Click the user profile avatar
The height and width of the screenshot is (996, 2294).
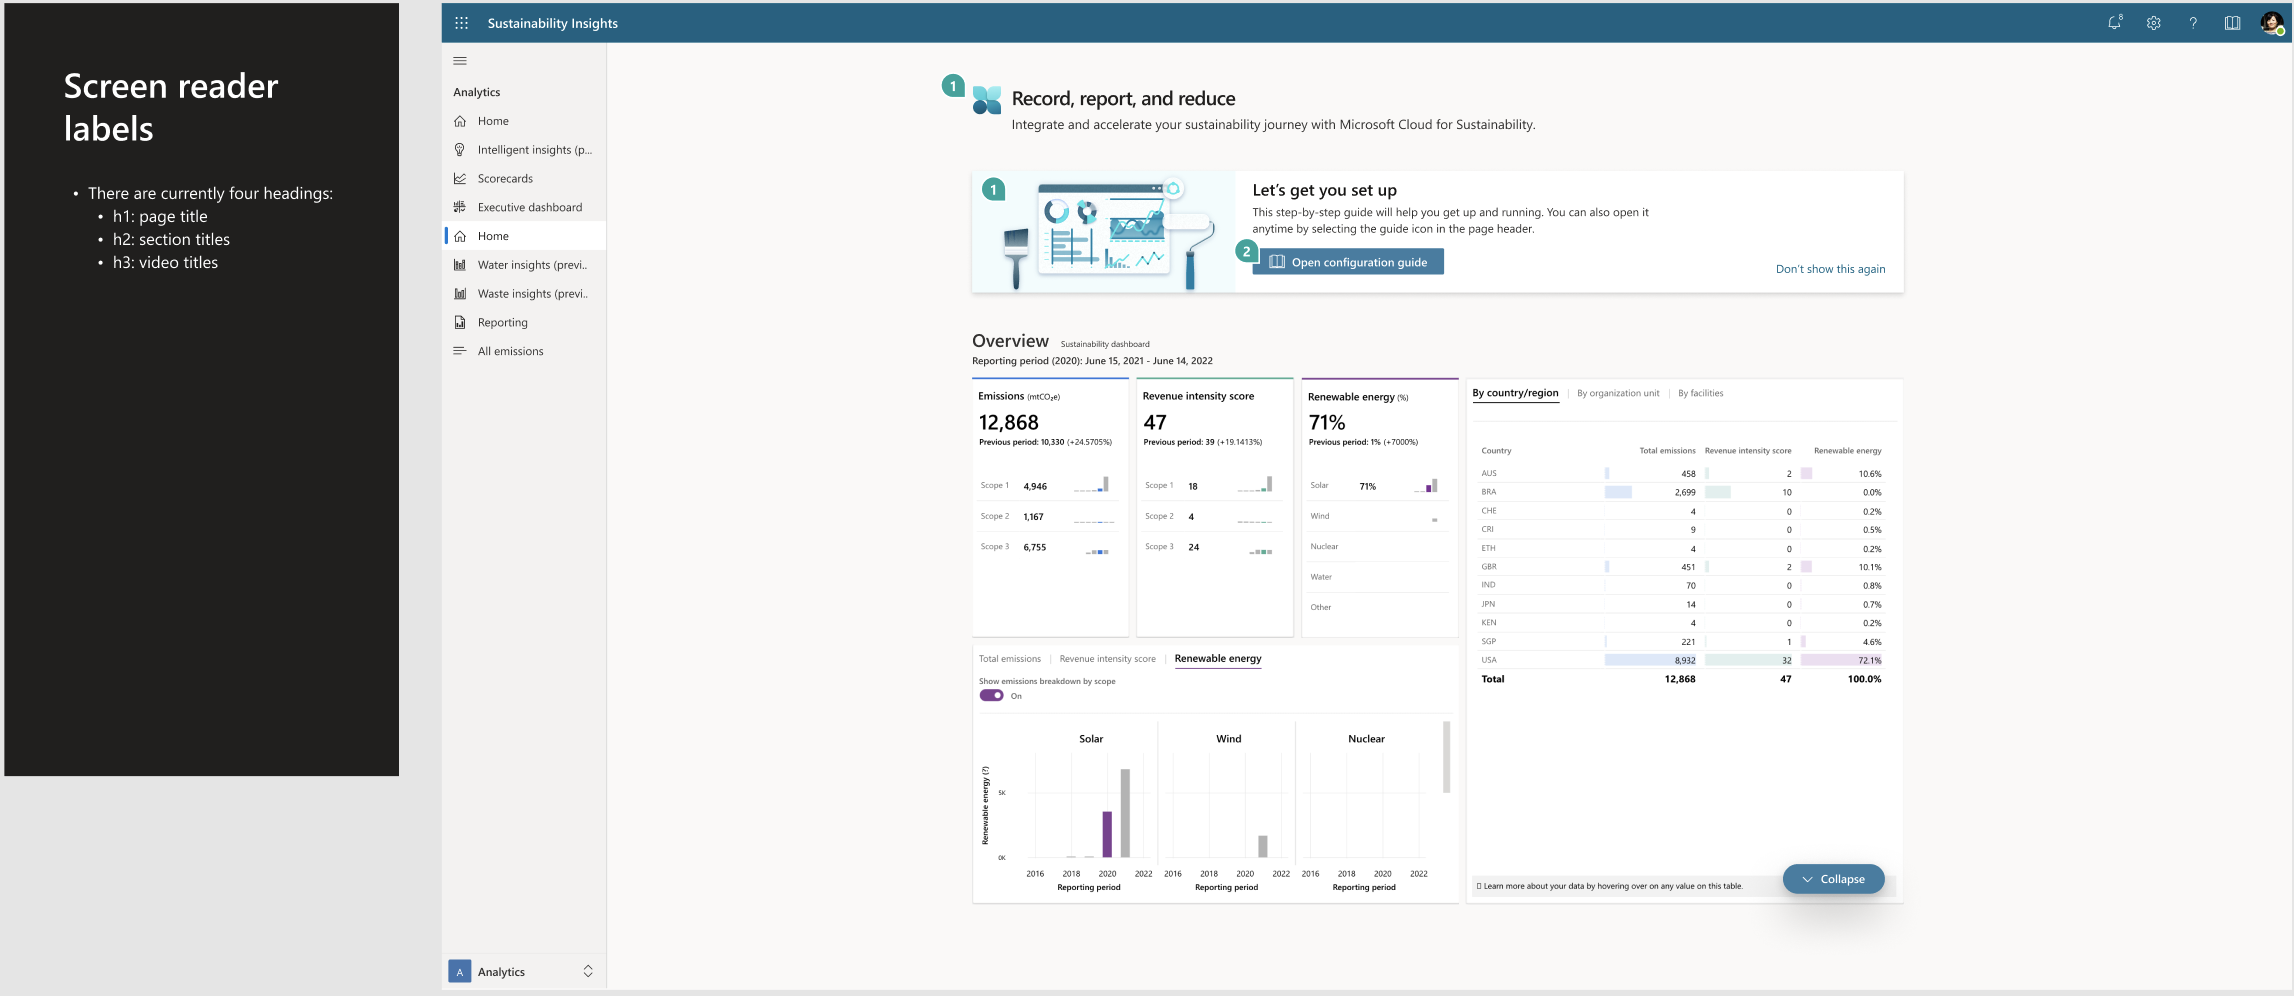point(2272,23)
